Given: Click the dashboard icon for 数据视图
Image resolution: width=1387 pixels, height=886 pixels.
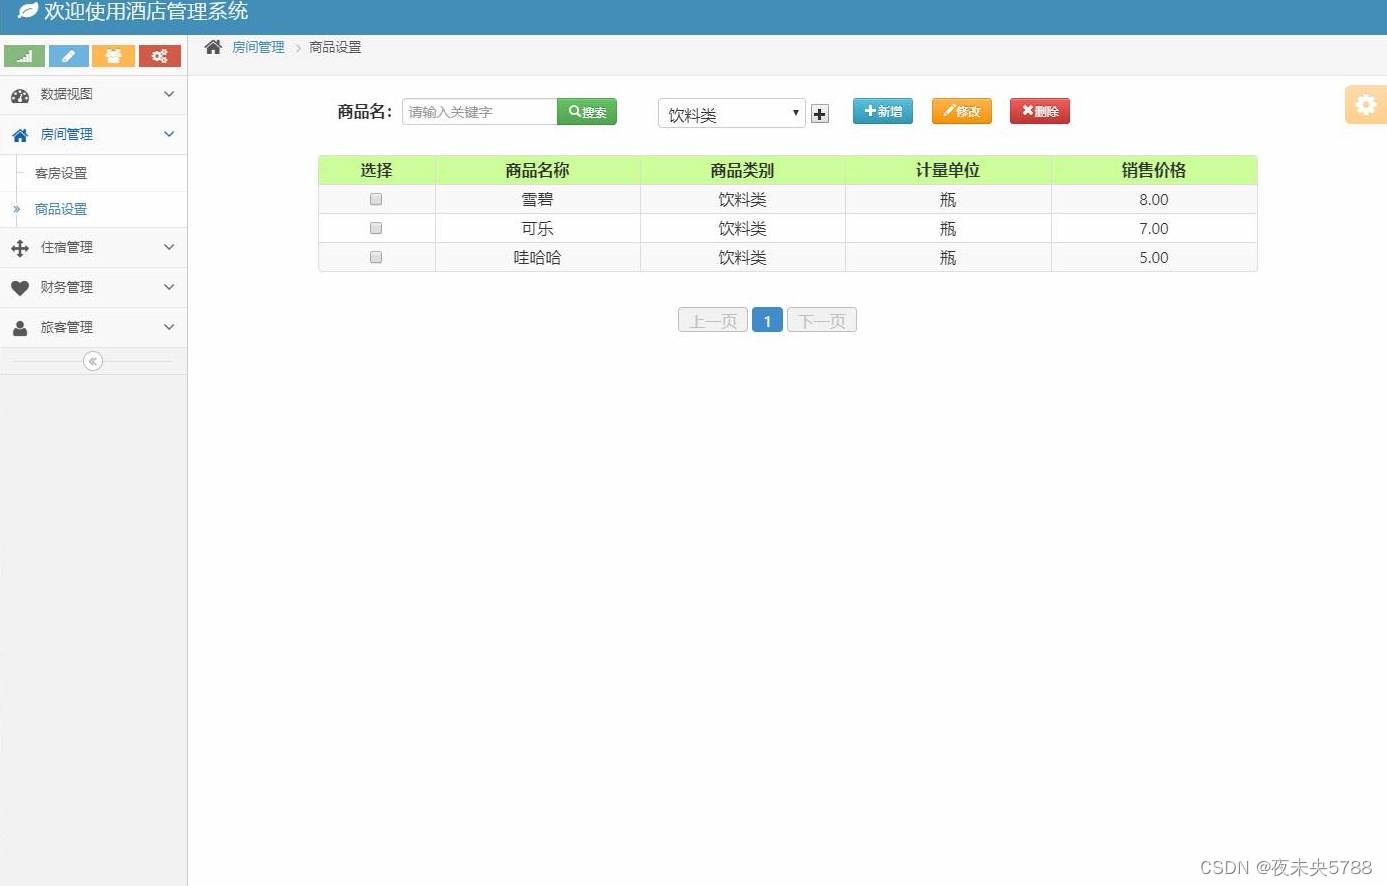Looking at the screenshot, I should coord(20,95).
